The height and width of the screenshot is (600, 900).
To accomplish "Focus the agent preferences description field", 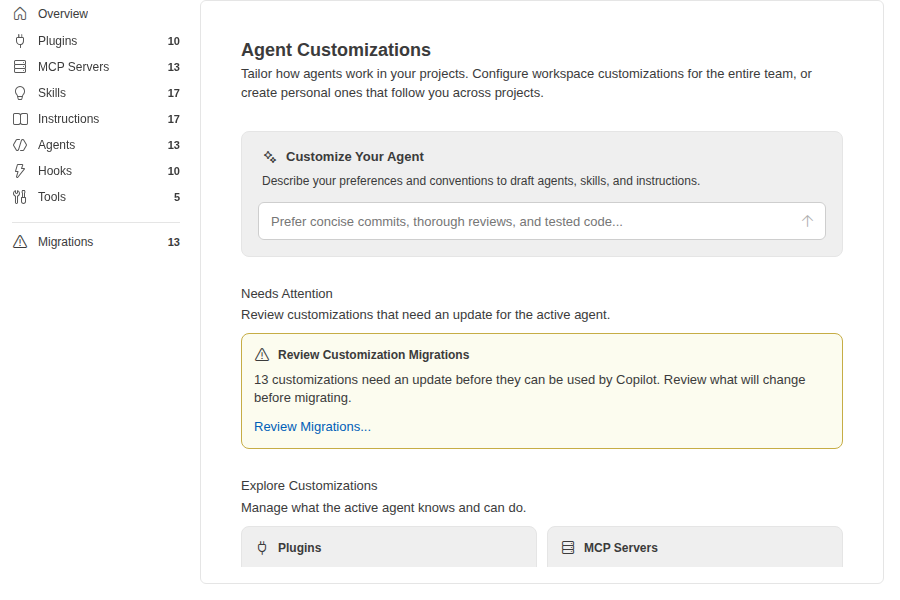I will (x=542, y=221).
